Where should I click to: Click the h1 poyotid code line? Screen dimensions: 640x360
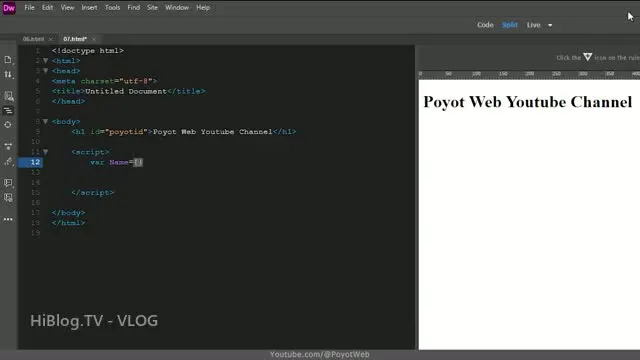184,132
